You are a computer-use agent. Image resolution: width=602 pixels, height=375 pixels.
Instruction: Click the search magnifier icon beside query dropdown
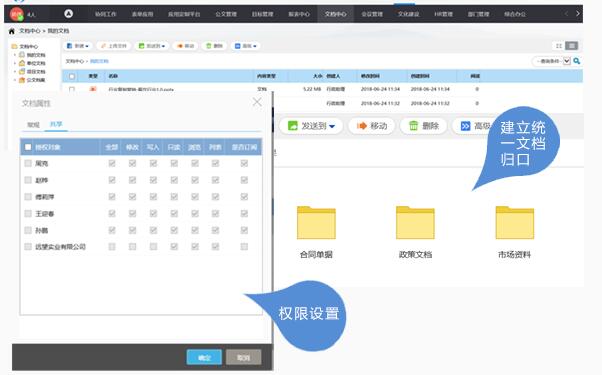click(x=576, y=61)
